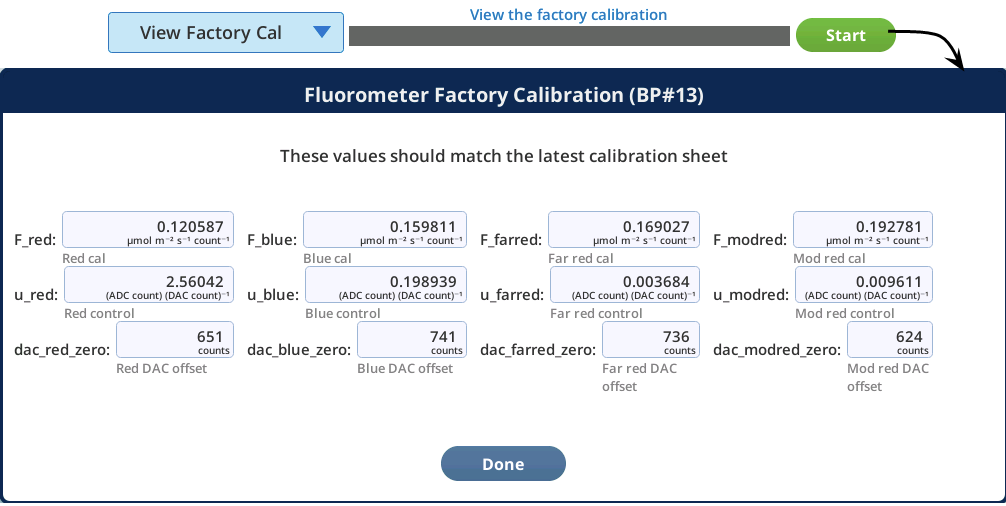Select the F_blue calibration value field
1006x506 pixels.
coord(385,230)
